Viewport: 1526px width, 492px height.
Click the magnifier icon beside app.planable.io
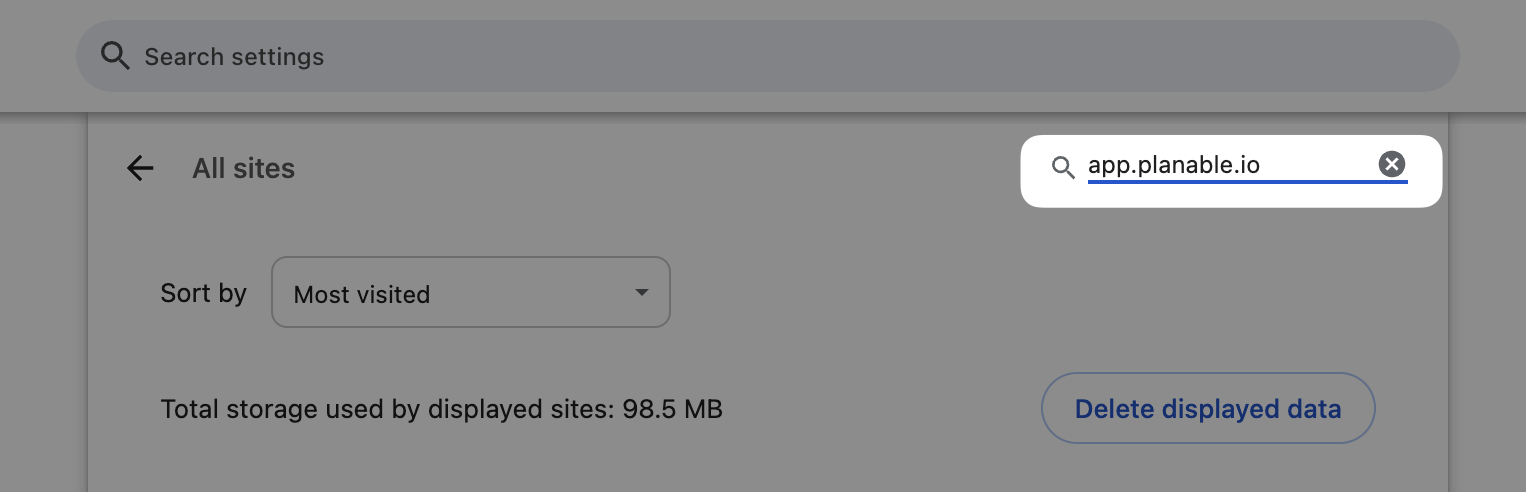1062,167
